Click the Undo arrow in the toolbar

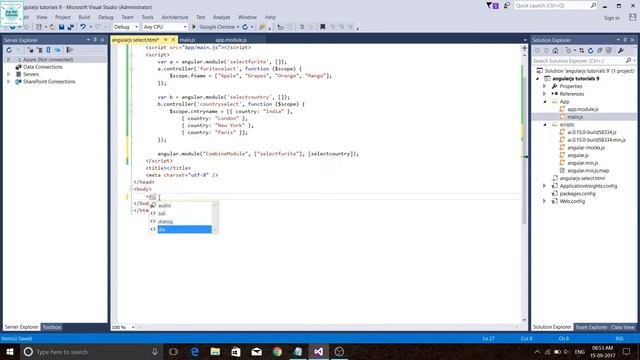coord(83,27)
